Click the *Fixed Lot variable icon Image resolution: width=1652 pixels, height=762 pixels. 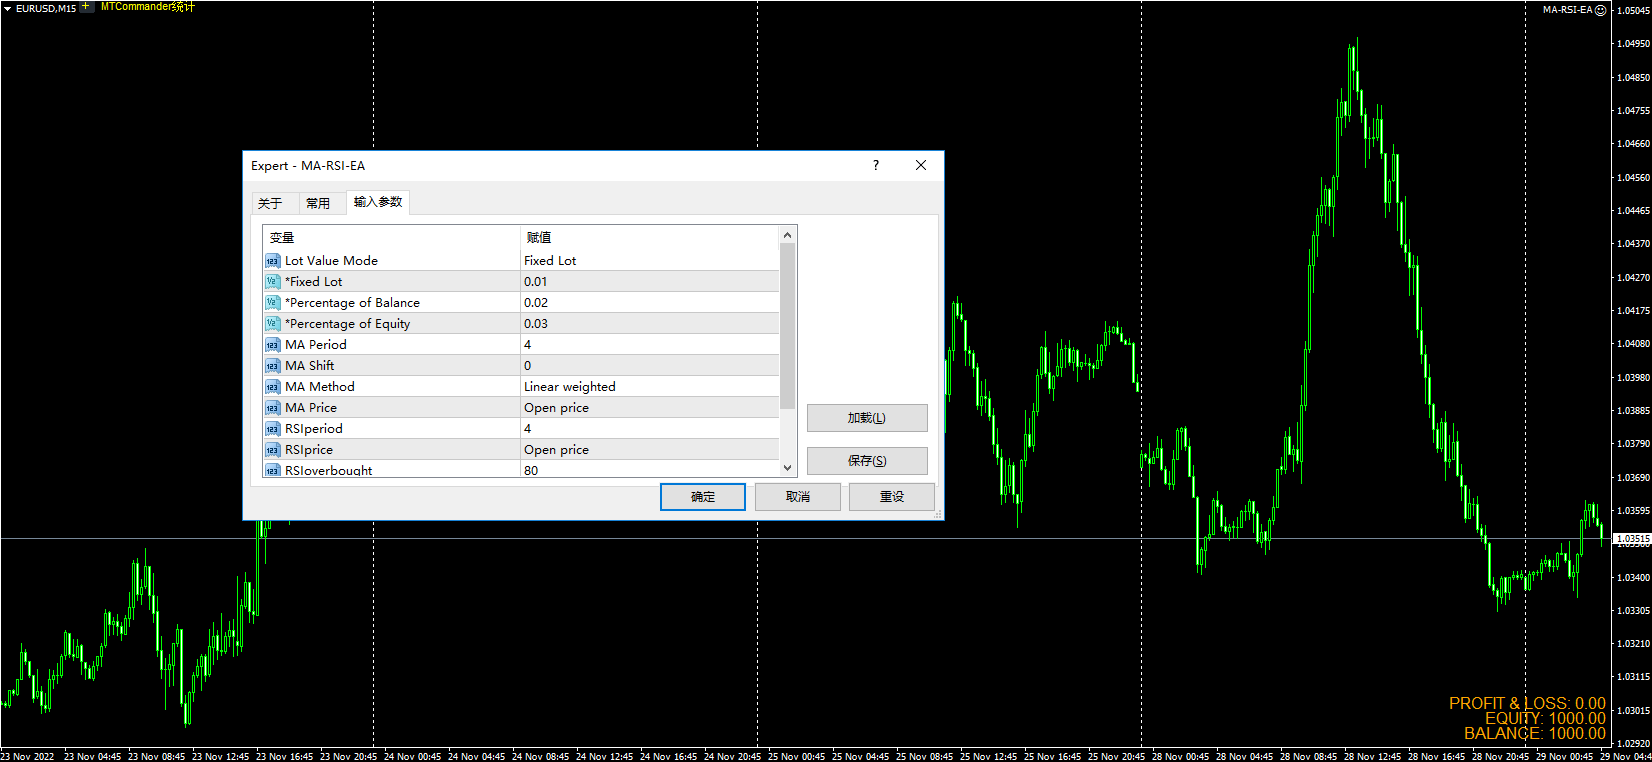click(x=272, y=282)
